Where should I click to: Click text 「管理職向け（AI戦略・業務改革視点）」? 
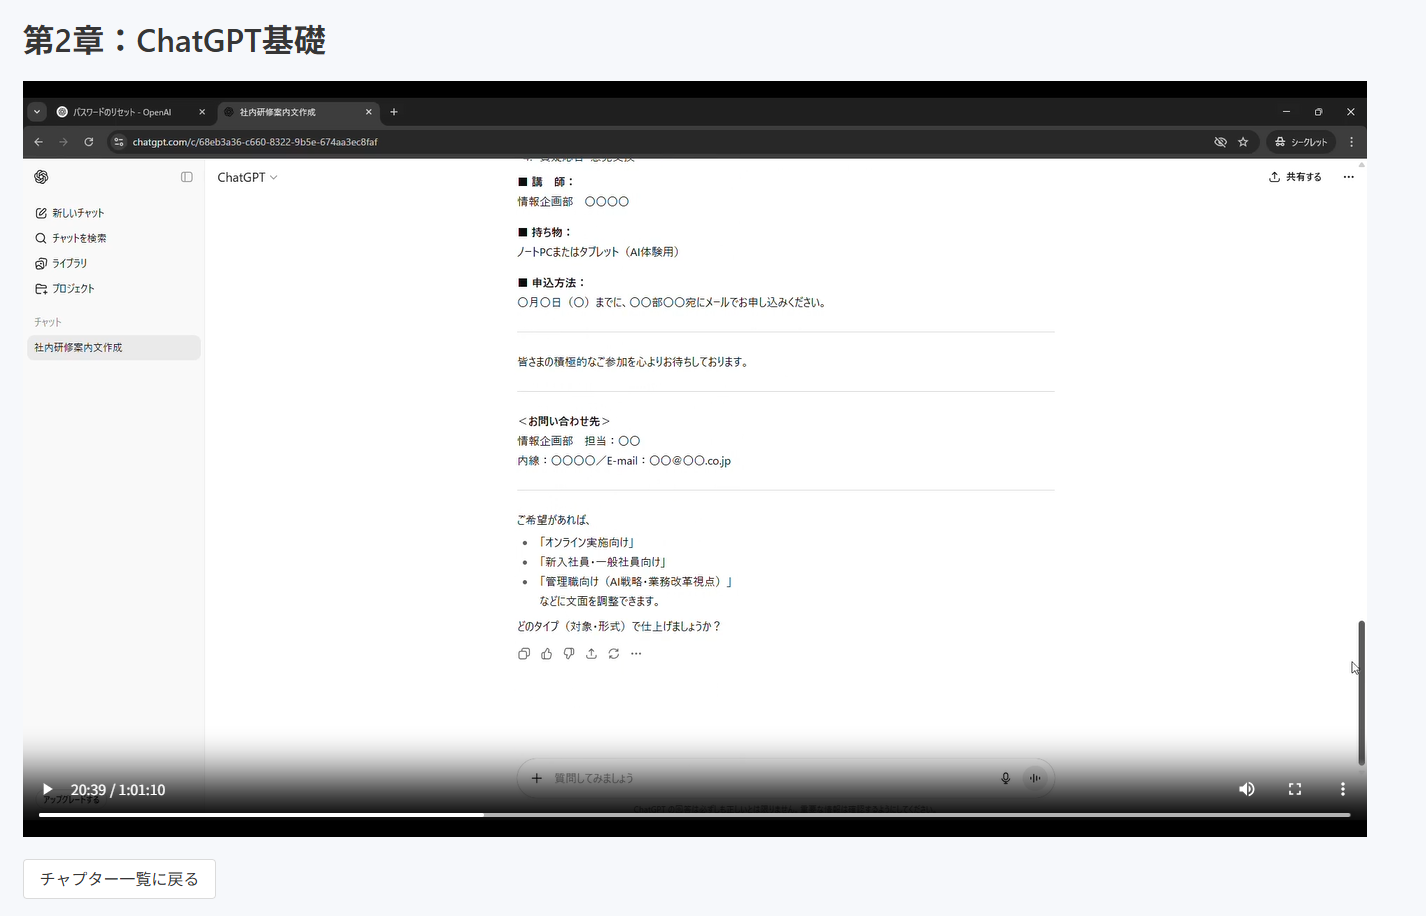636,581
